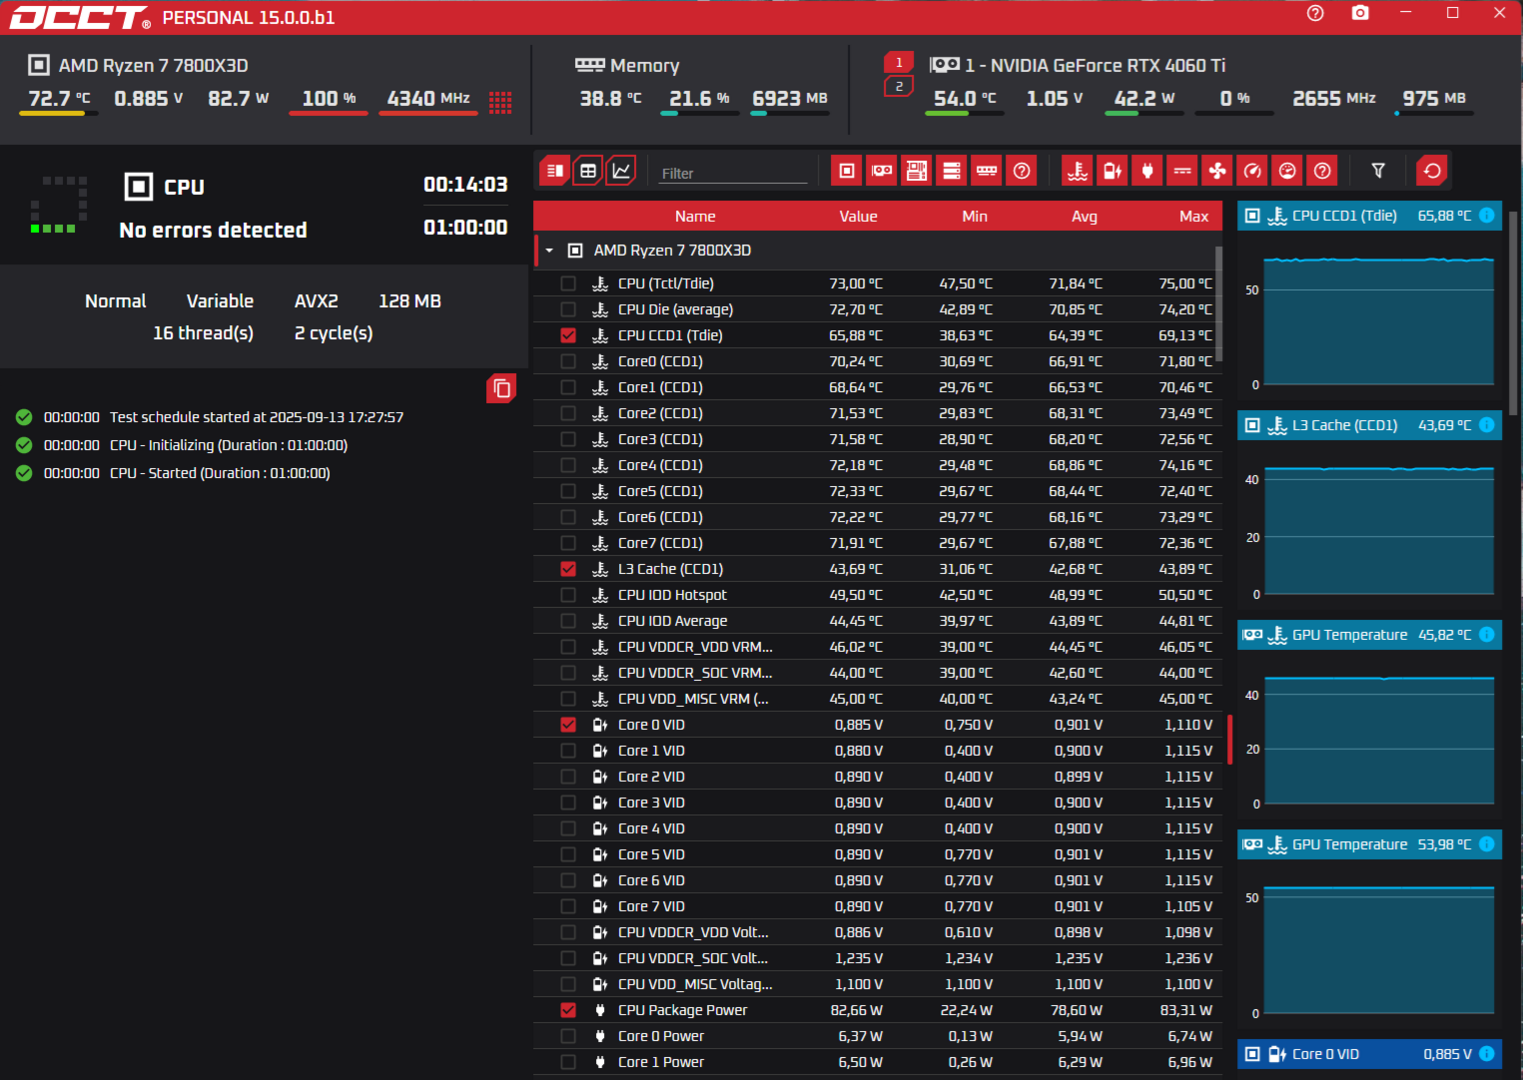Toggle the current sensor filter icon

pyautogui.click(x=1183, y=171)
